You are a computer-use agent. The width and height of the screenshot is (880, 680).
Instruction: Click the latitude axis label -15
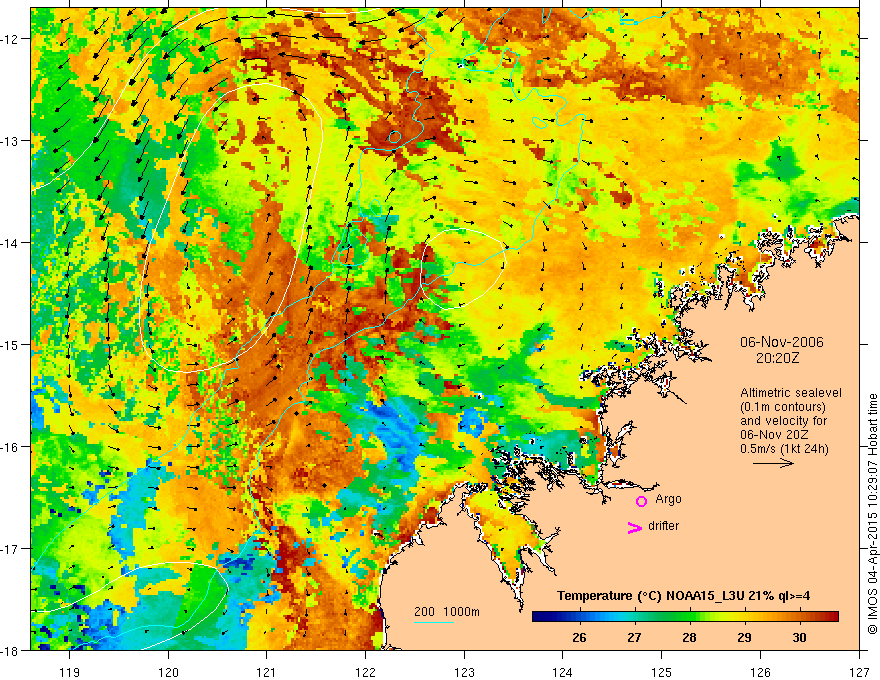tap(10, 345)
